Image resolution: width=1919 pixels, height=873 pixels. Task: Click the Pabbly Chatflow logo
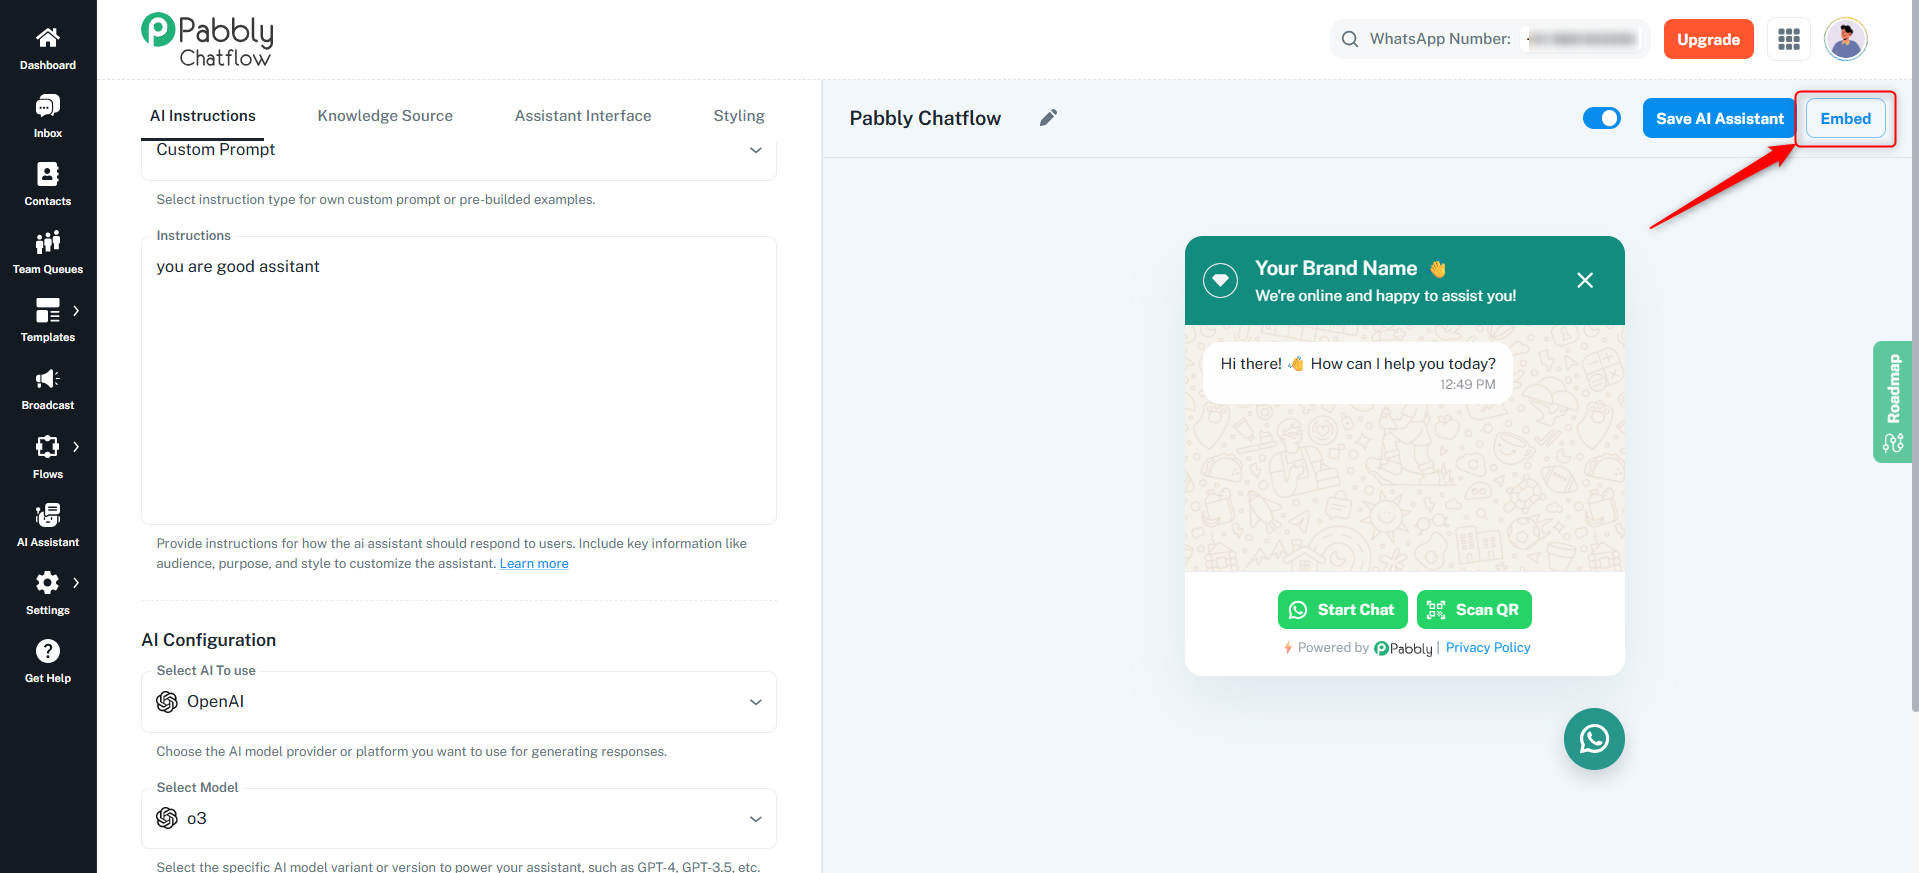click(x=207, y=40)
